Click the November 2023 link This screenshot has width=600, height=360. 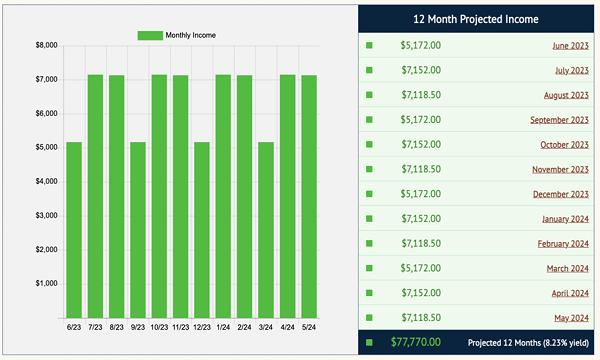coord(560,169)
